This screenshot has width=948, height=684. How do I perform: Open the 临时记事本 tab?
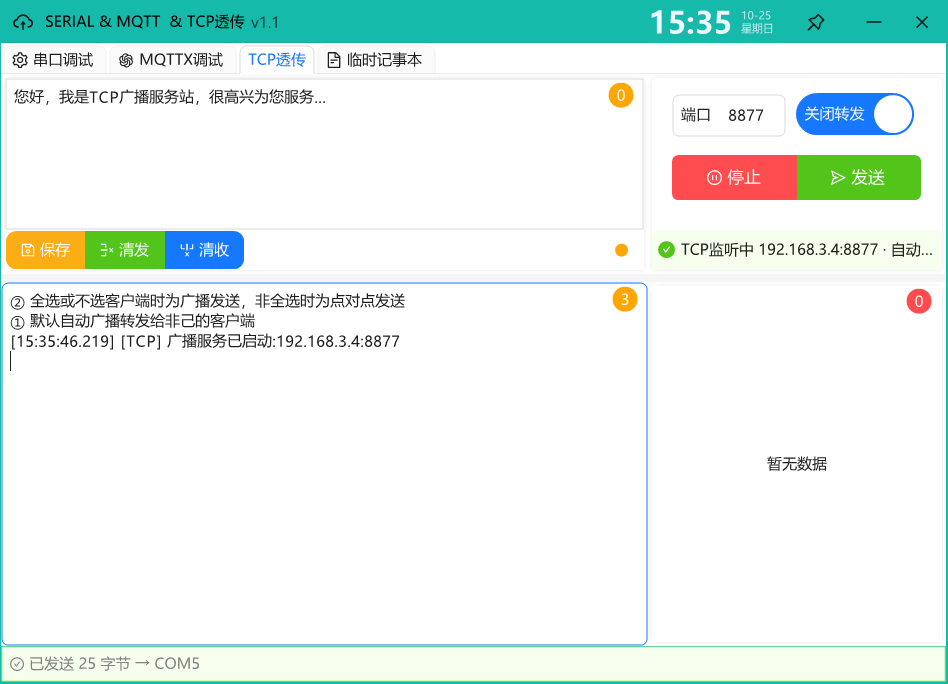point(375,60)
